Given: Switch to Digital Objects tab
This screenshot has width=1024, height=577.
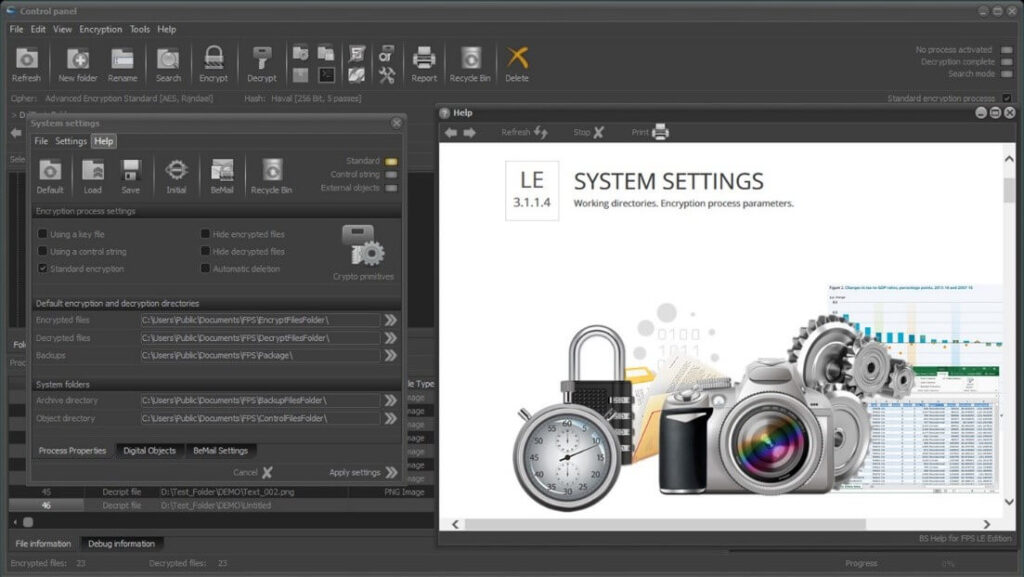Looking at the screenshot, I should (150, 450).
